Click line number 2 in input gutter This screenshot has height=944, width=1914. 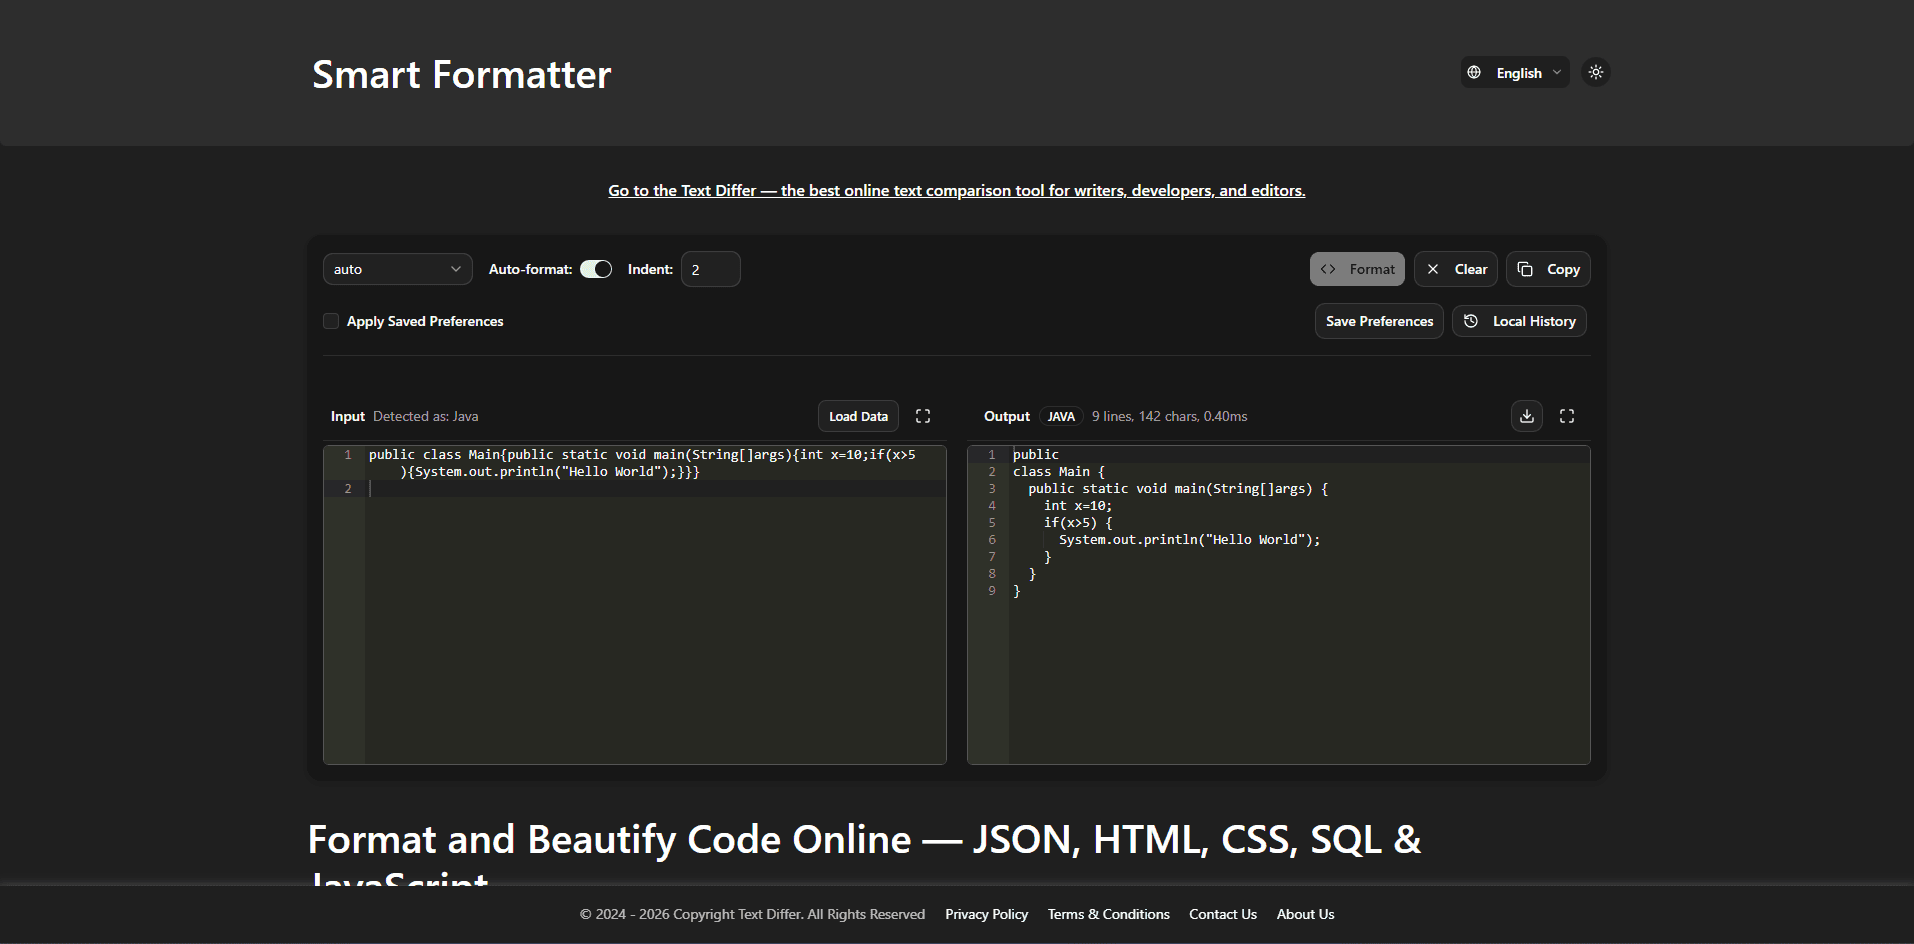click(348, 488)
